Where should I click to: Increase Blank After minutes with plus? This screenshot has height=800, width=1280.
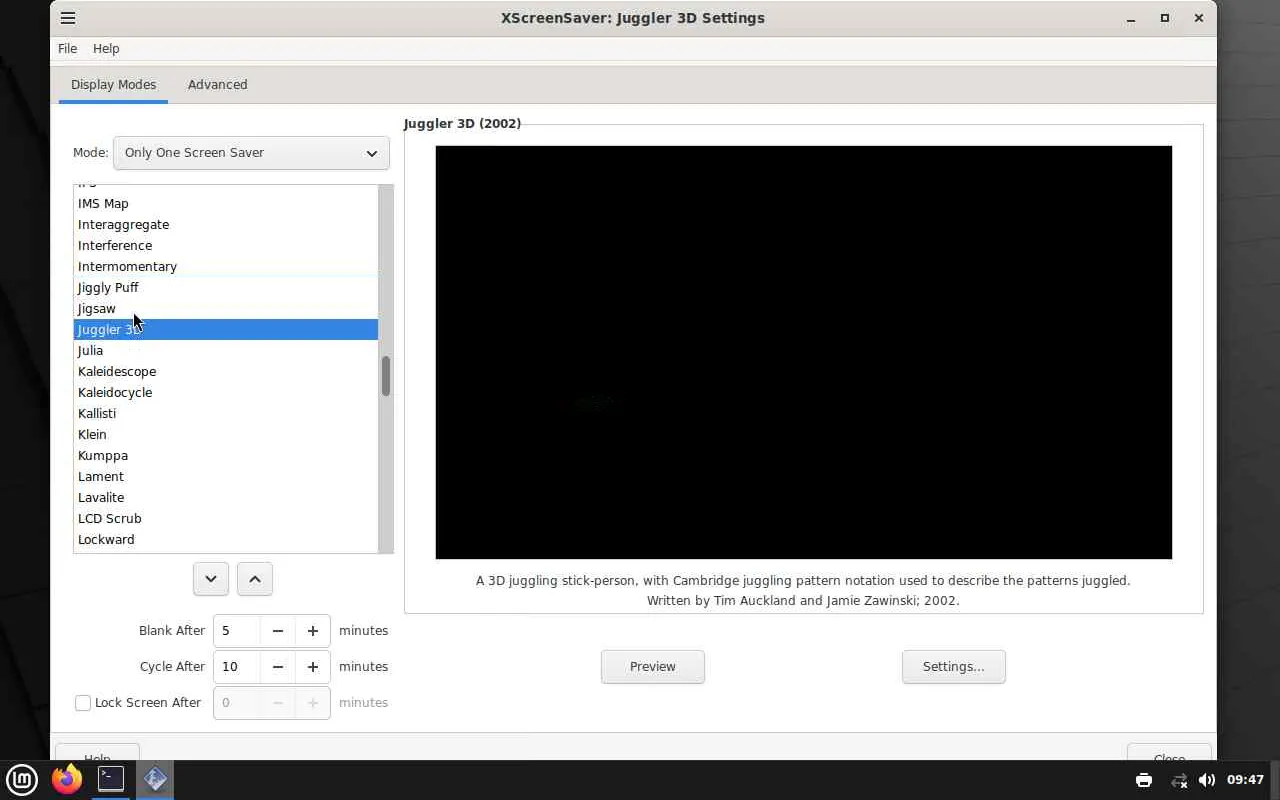313,631
